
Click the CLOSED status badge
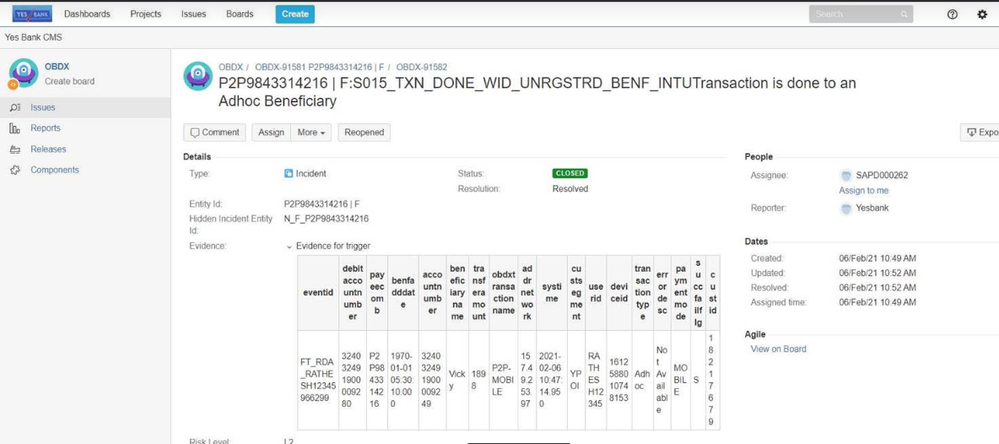point(570,173)
